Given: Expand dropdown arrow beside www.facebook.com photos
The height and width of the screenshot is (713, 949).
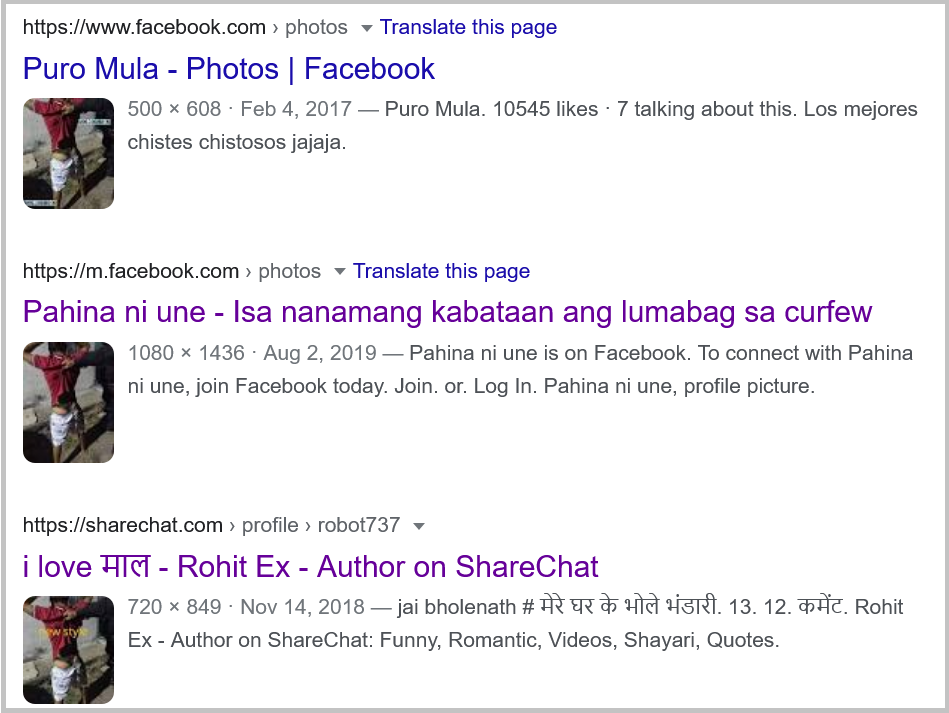Looking at the screenshot, I should [366, 28].
